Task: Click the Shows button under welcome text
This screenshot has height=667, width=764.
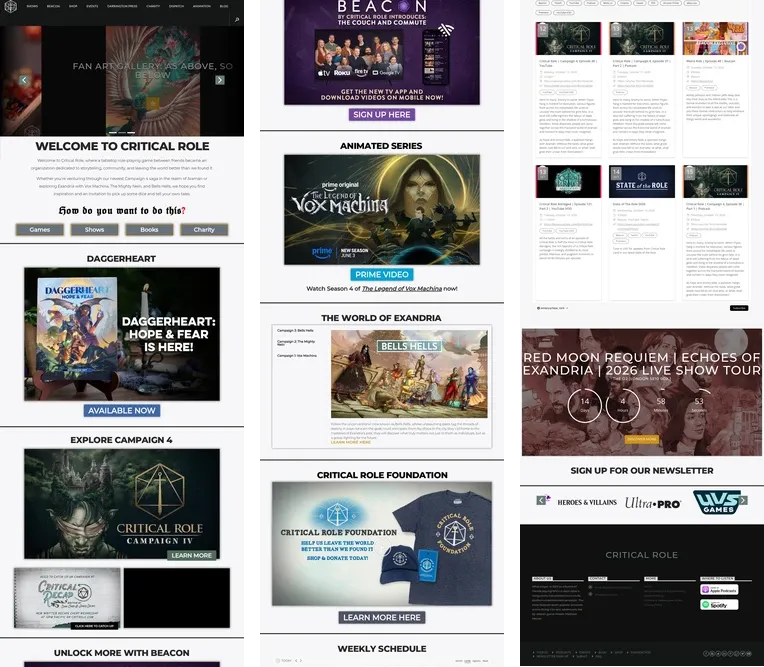Action: [95, 229]
